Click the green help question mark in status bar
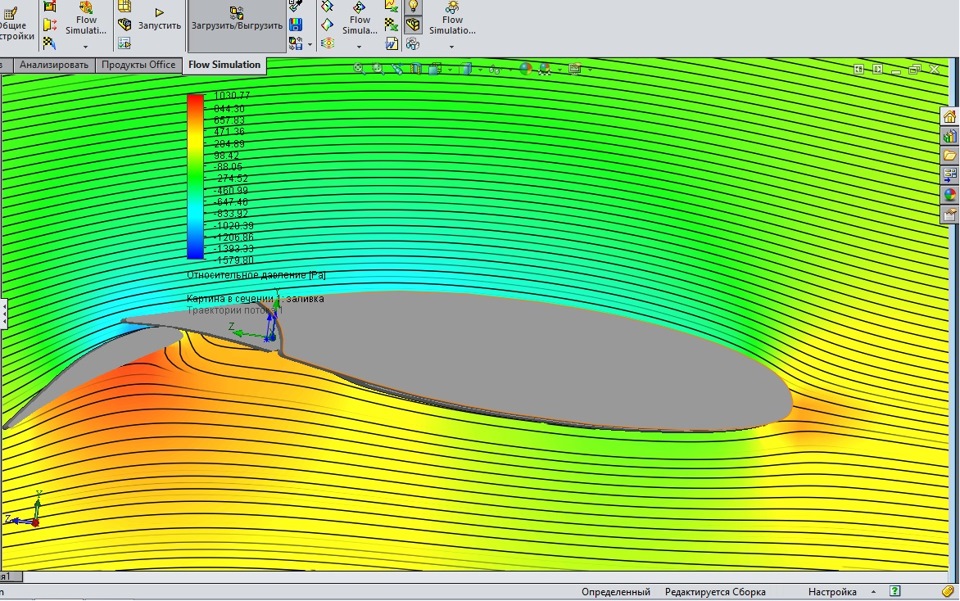 (x=895, y=592)
